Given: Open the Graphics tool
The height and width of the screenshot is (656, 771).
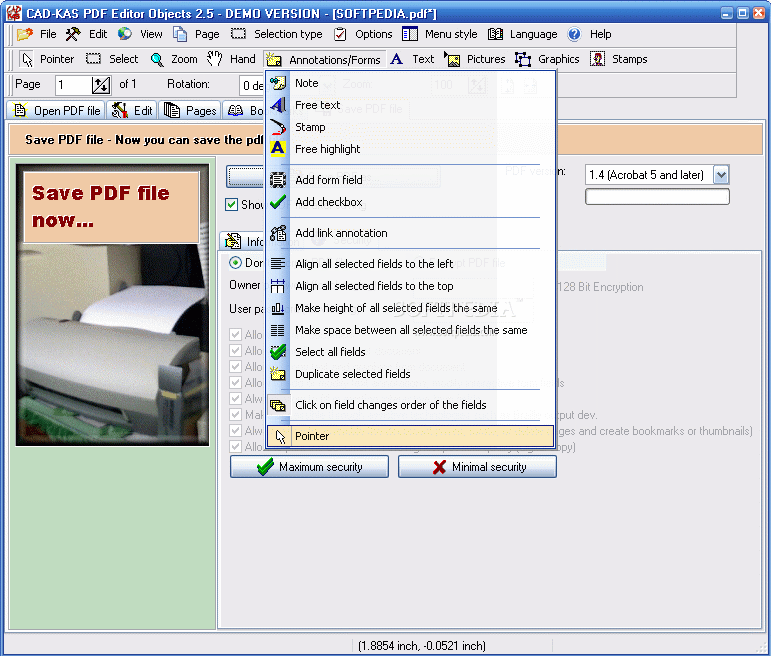Looking at the screenshot, I should (x=547, y=59).
